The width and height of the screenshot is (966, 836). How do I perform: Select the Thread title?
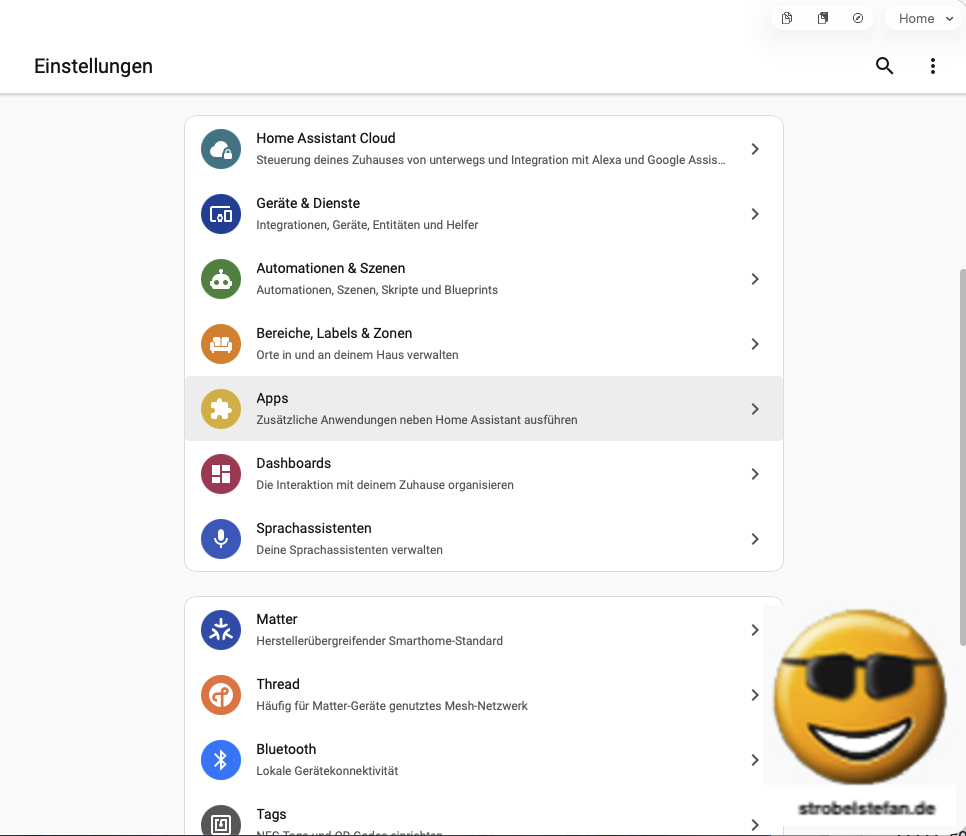pyautogui.click(x=278, y=684)
